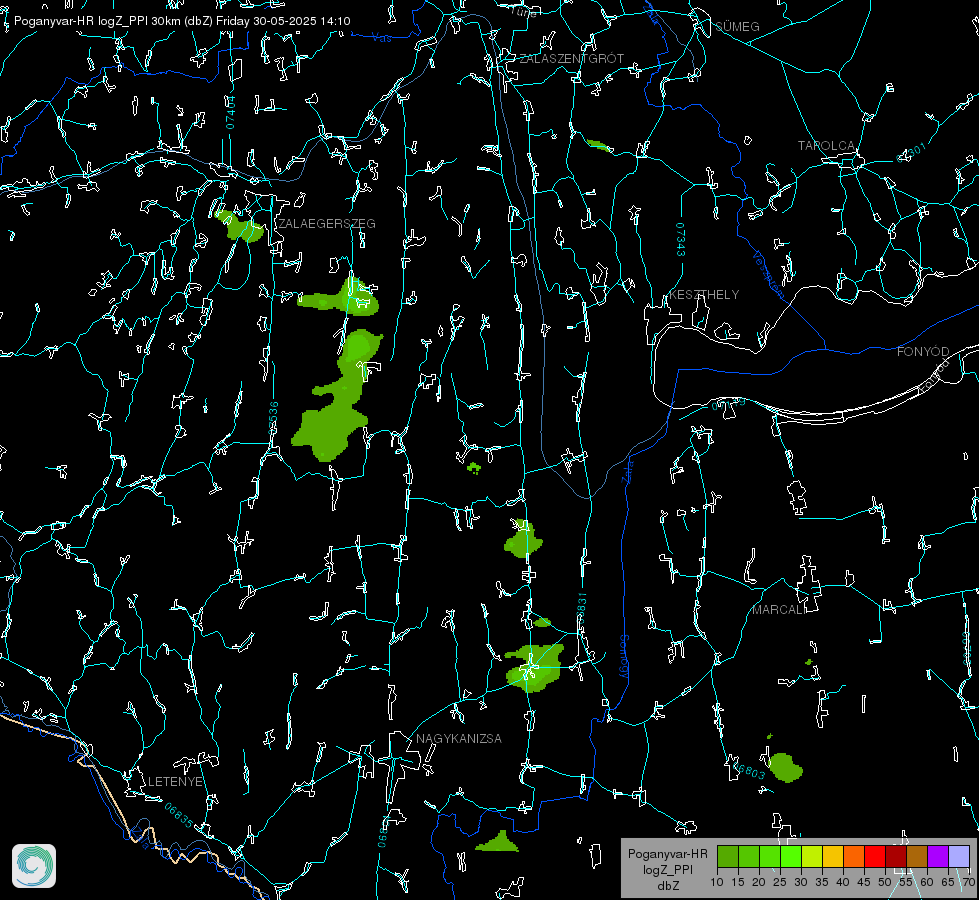Click the NAGYKANIZSA city label
This screenshot has height=900, width=979.
(459, 739)
